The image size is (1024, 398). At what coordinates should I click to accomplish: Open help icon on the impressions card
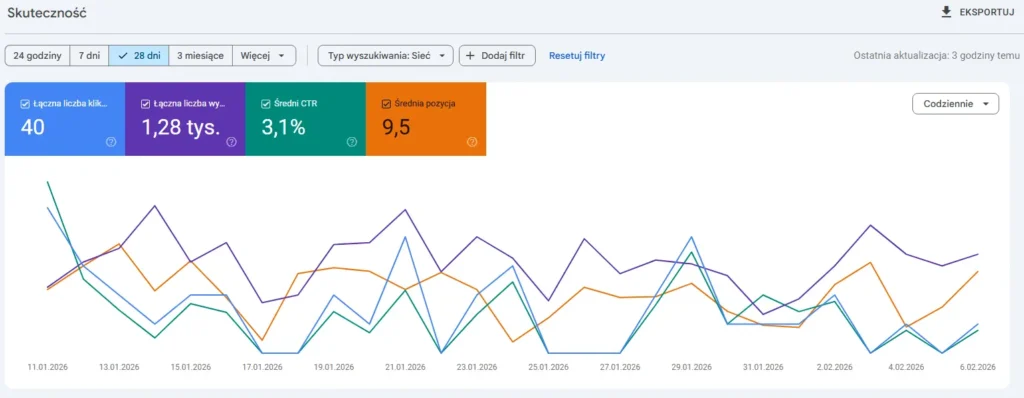click(x=231, y=142)
